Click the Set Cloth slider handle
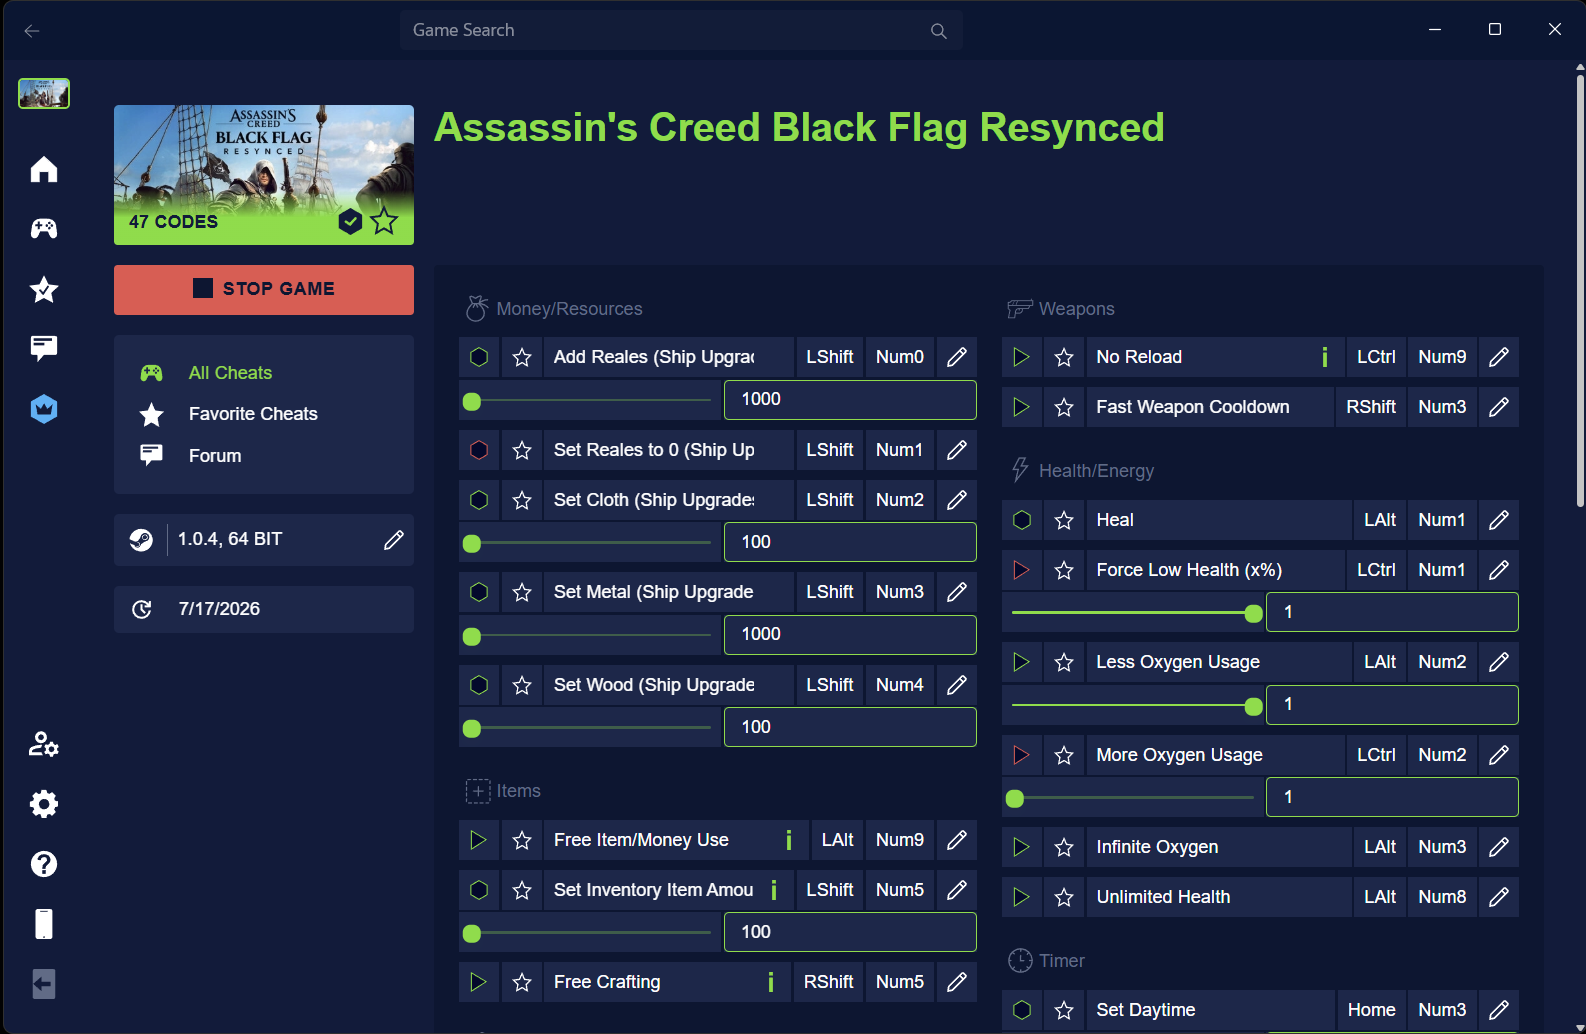The image size is (1586, 1034). click(472, 544)
